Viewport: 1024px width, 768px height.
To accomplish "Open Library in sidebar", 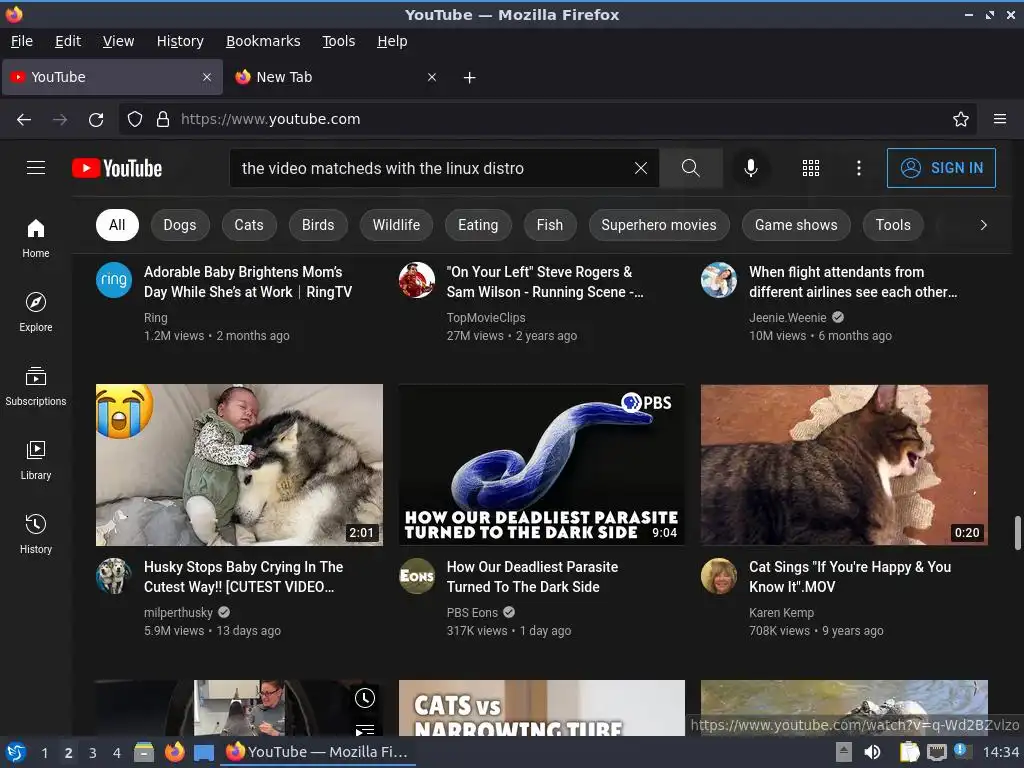I will click(x=36, y=460).
